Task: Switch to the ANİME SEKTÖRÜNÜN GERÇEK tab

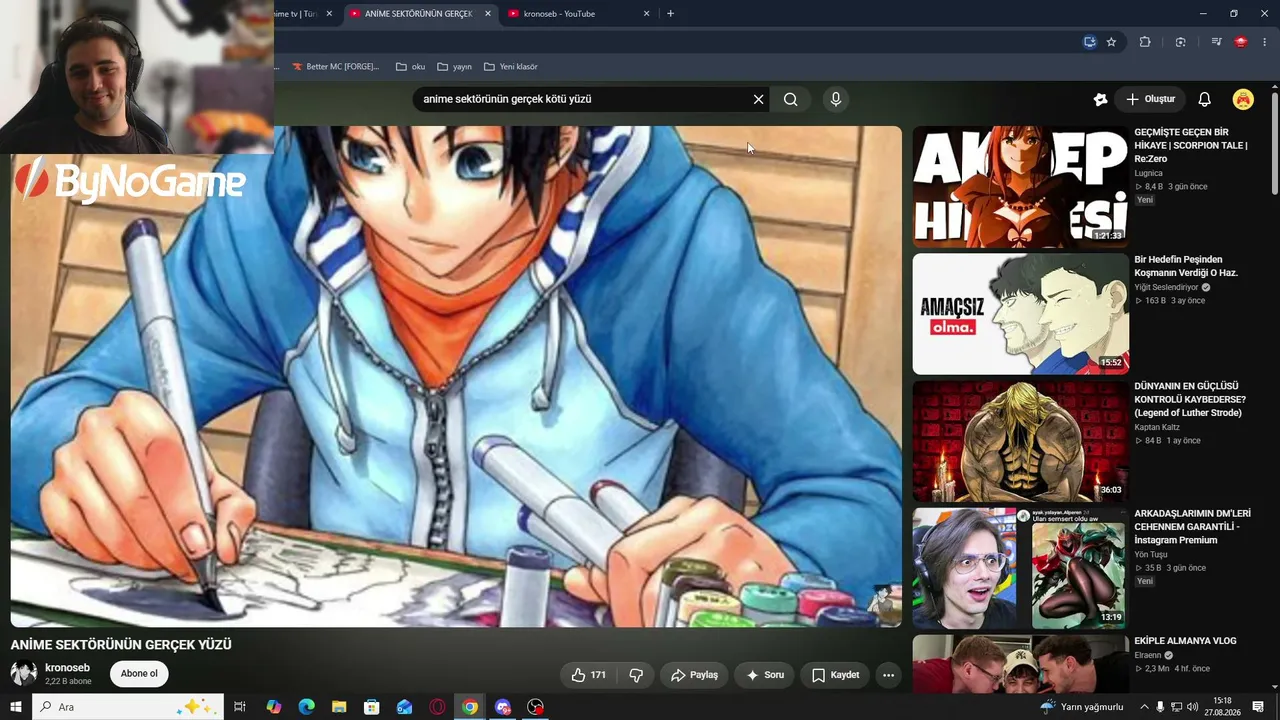Action: coord(418,14)
